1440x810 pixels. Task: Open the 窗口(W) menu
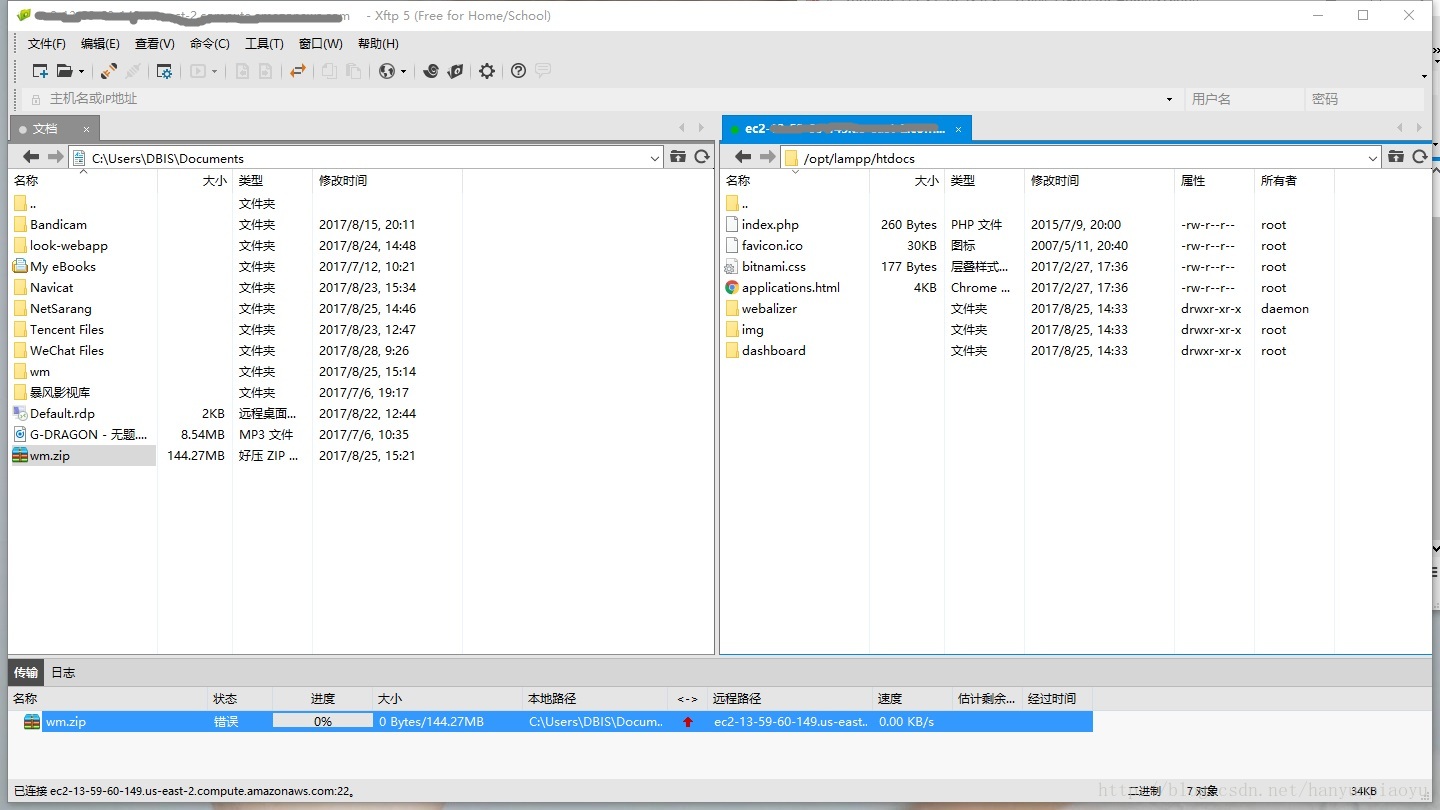click(321, 43)
